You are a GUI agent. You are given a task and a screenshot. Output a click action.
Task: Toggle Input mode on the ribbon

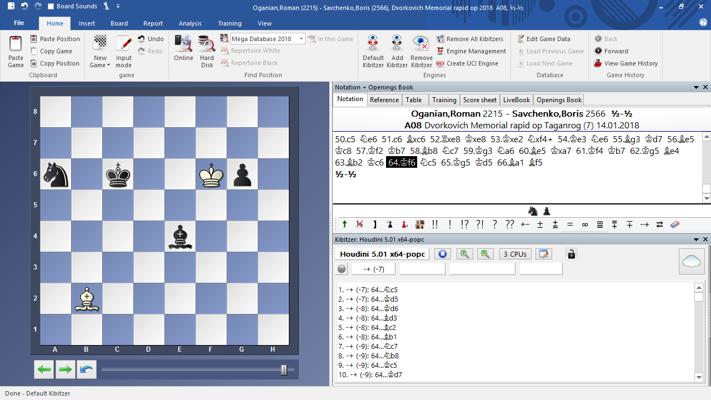(x=124, y=49)
